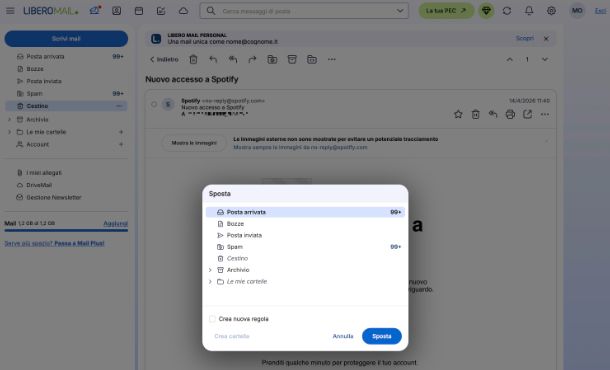The width and height of the screenshot is (610, 370).
Task: Go to next message chevron down
Action: [x=545, y=60]
